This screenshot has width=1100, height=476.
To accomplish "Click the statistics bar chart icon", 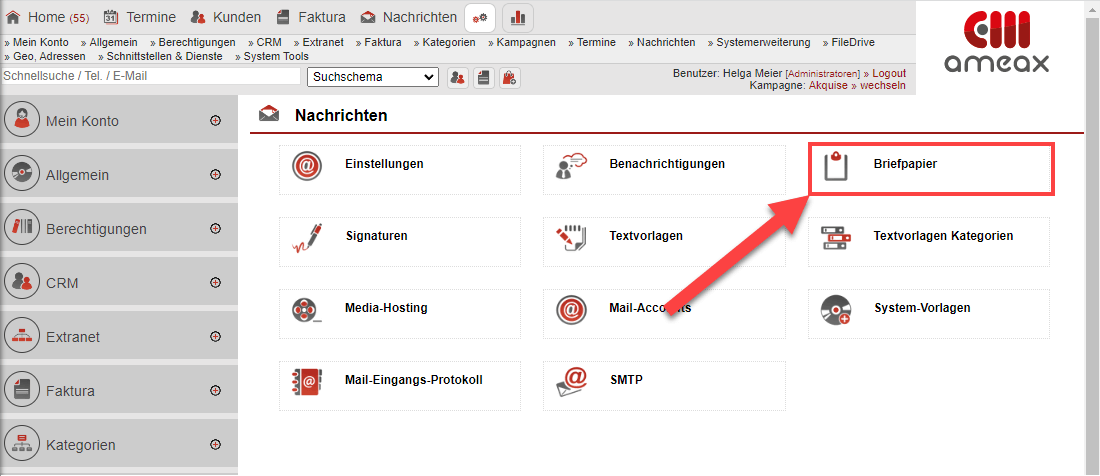I will [x=518, y=17].
